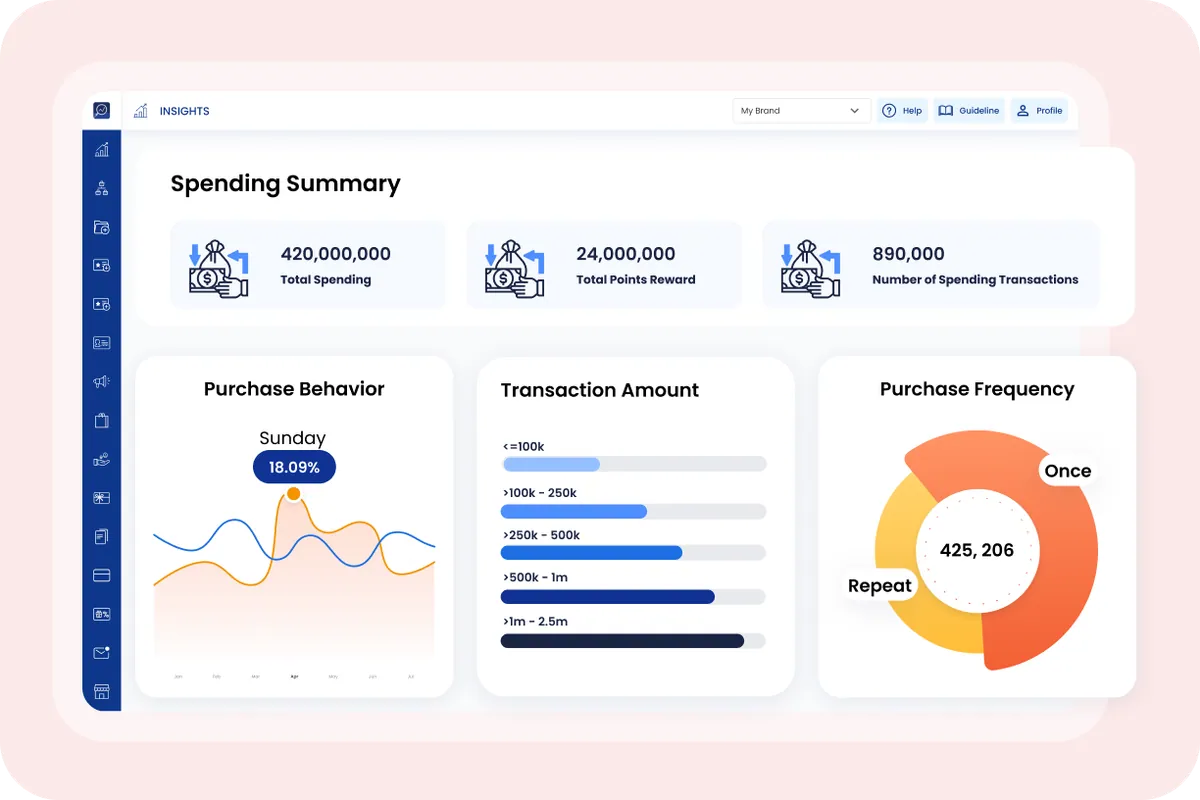Open the credit card sidebar icon

pos(101,575)
